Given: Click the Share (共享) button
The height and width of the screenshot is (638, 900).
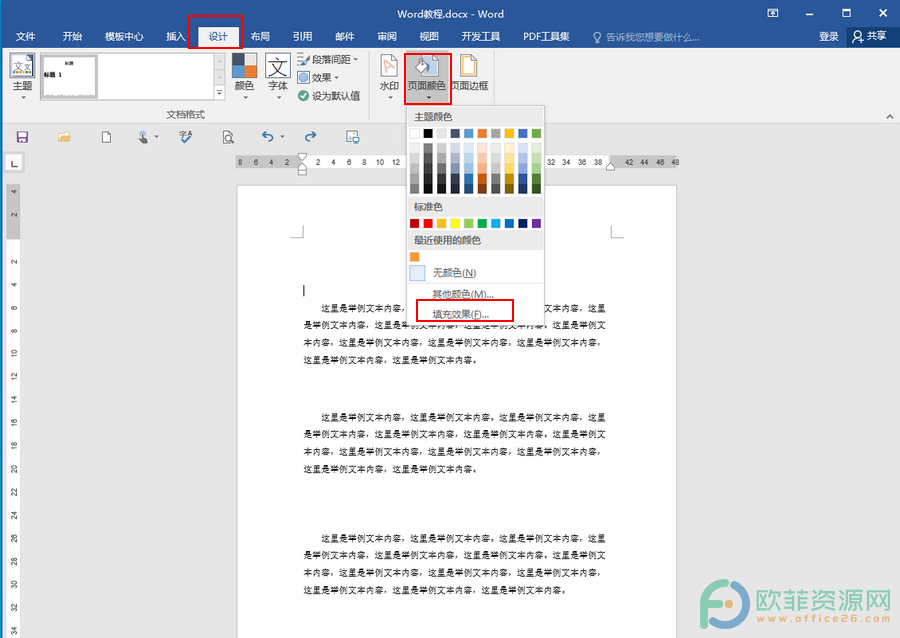Looking at the screenshot, I should tap(870, 36).
